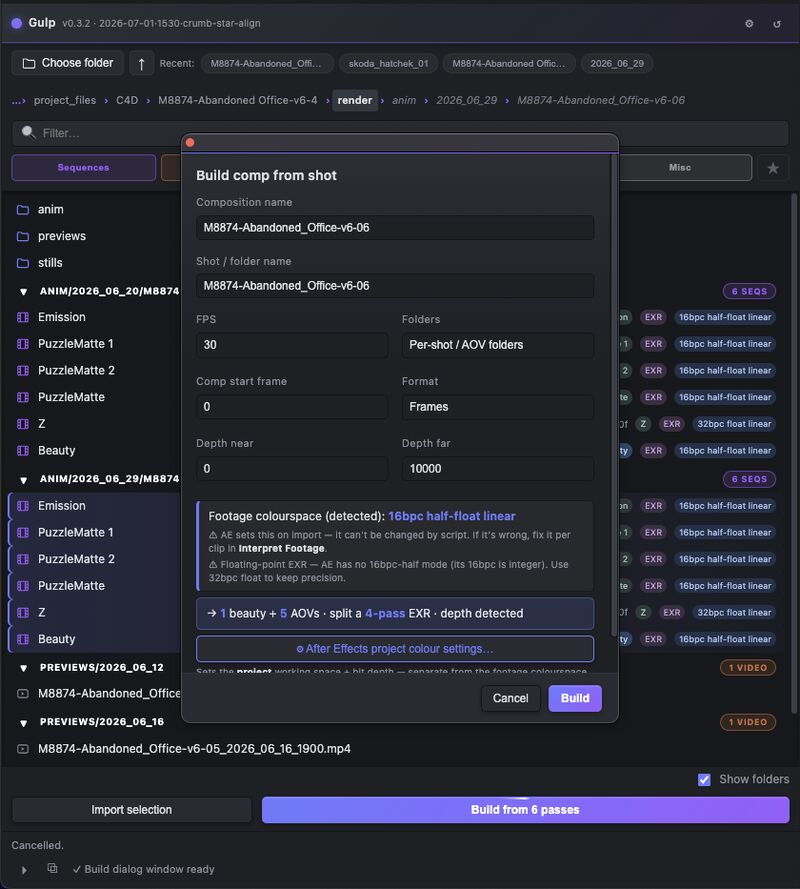Screen dimensions: 800x889
Task: Open the Format dropdown showing Frames
Action: [497, 407]
